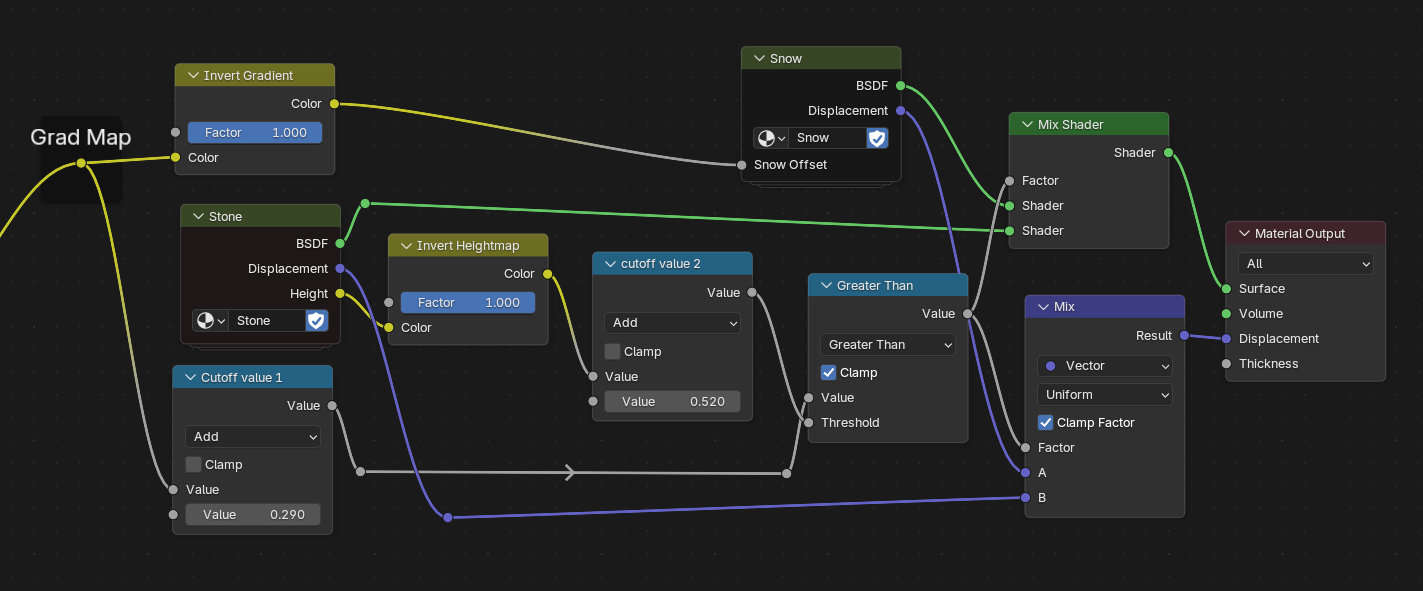Open the Snow node group browse icon

[771, 138]
